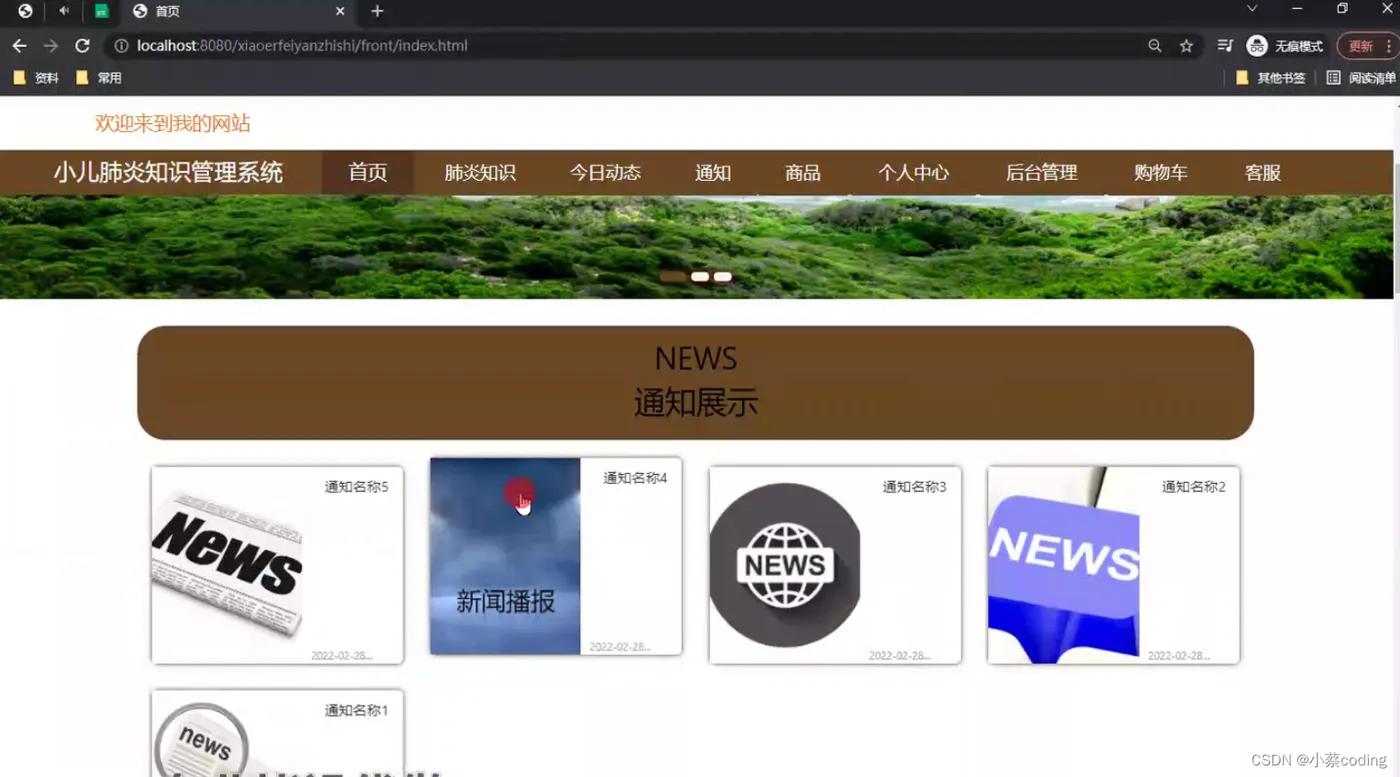Reload the current page

coord(83,46)
